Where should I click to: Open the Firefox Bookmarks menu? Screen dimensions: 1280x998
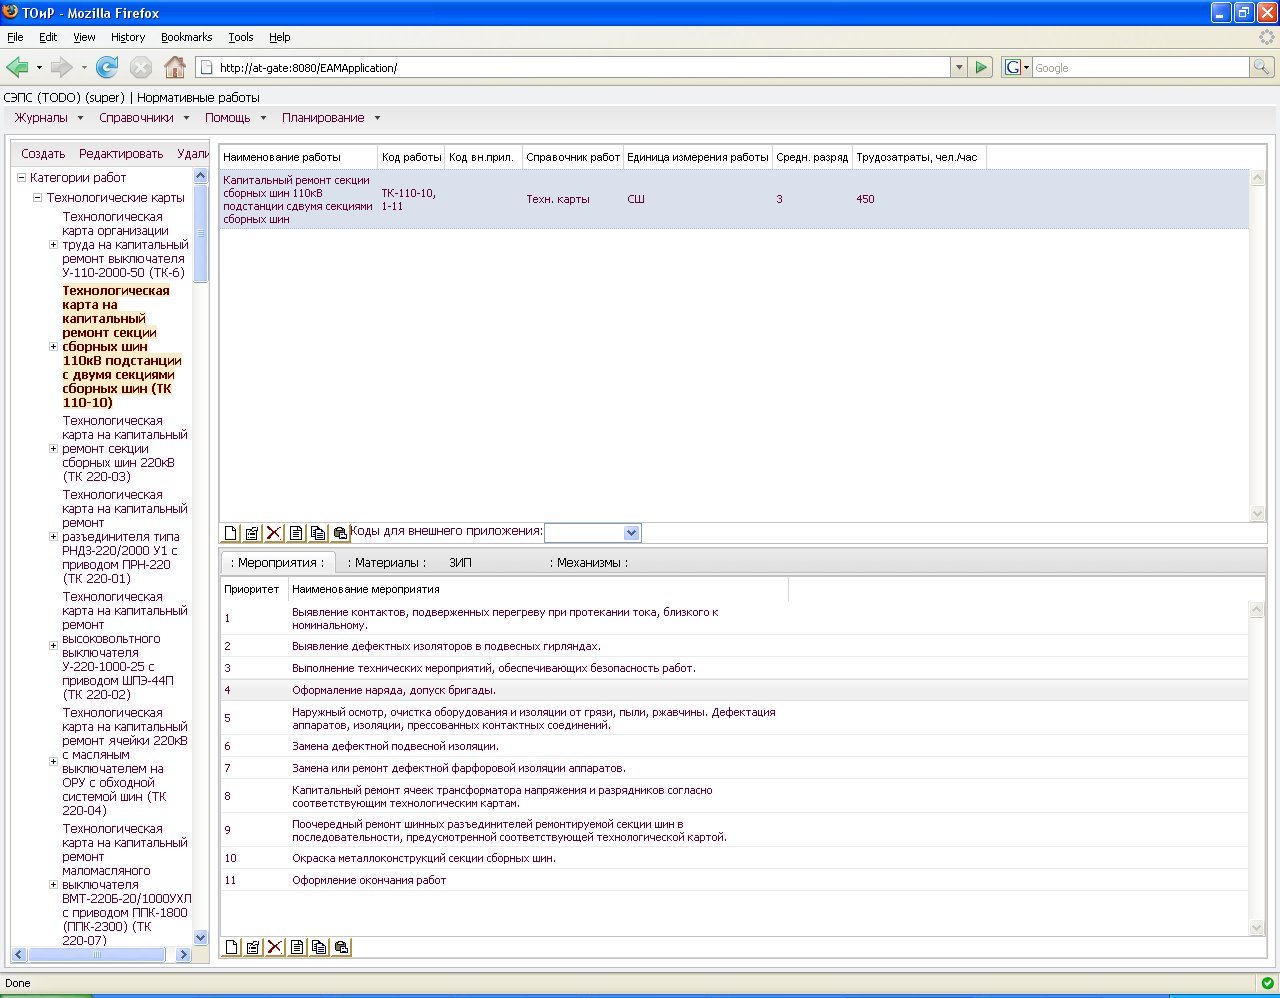tap(186, 37)
